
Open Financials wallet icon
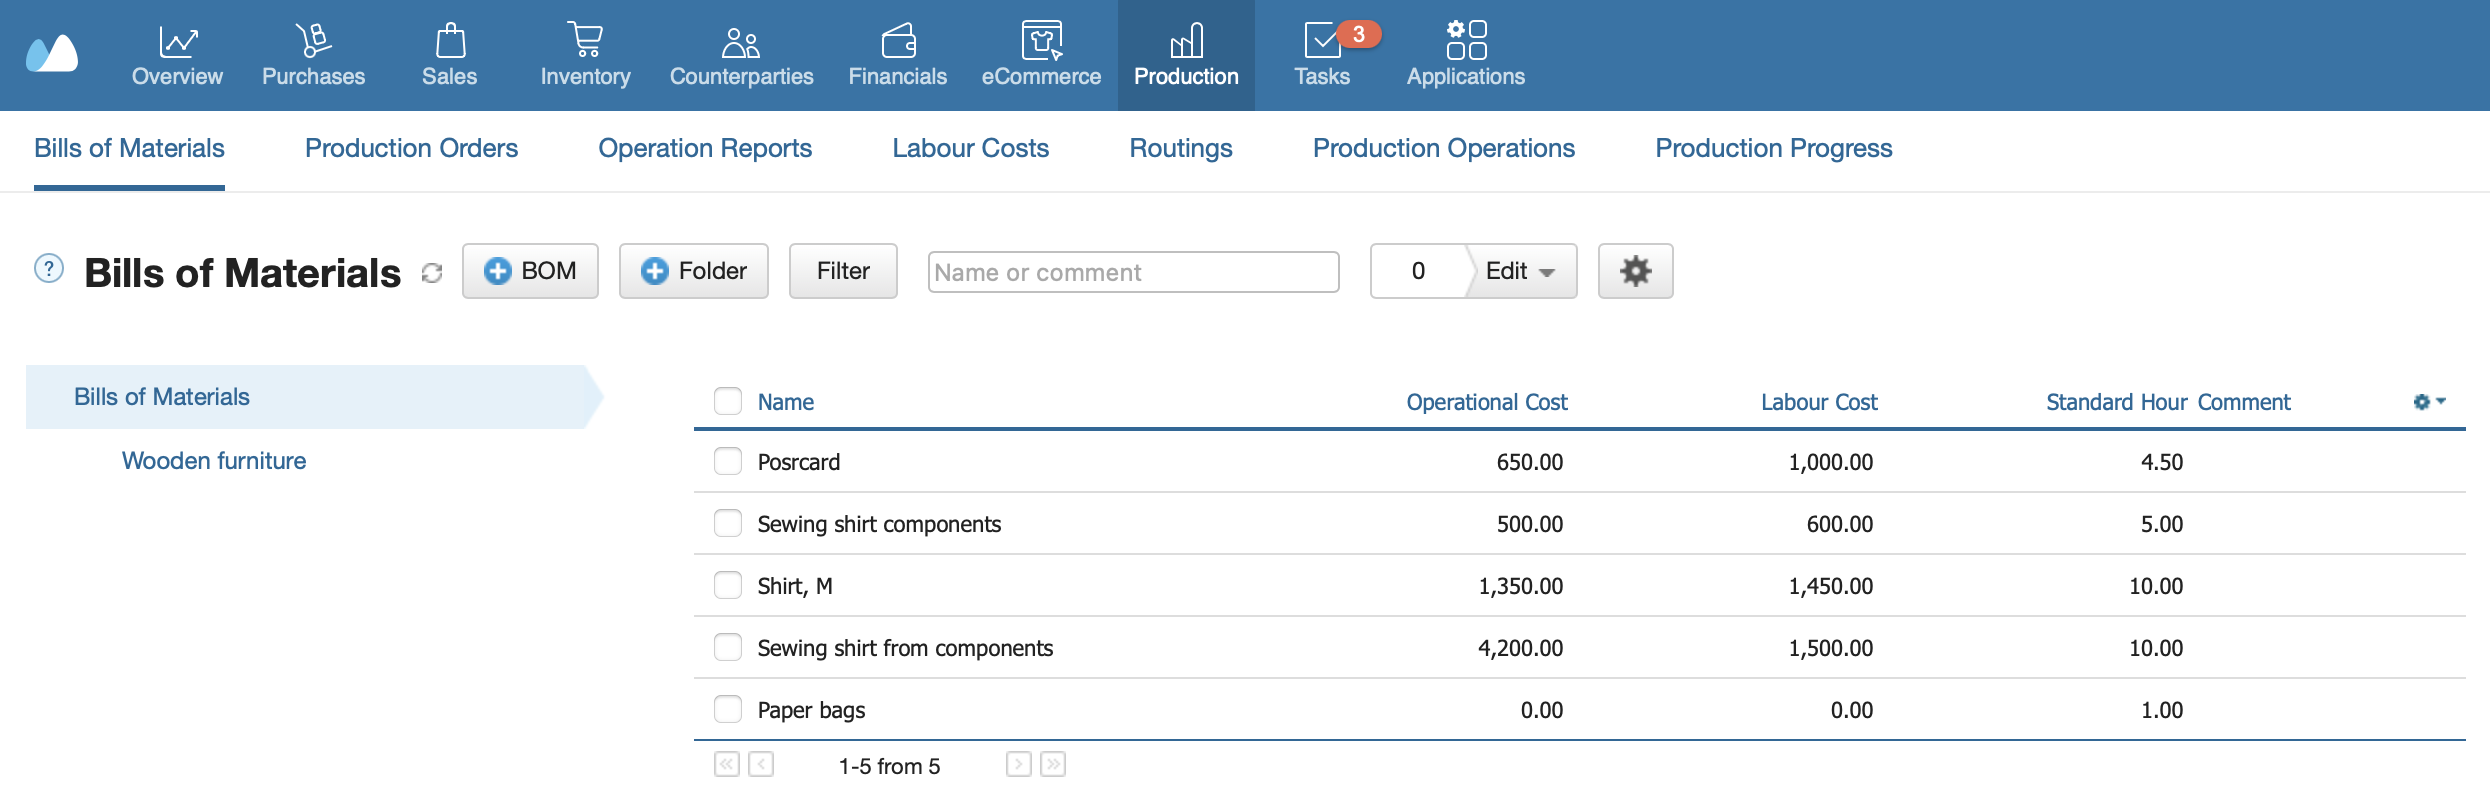pyautogui.click(x=897, y=42)
